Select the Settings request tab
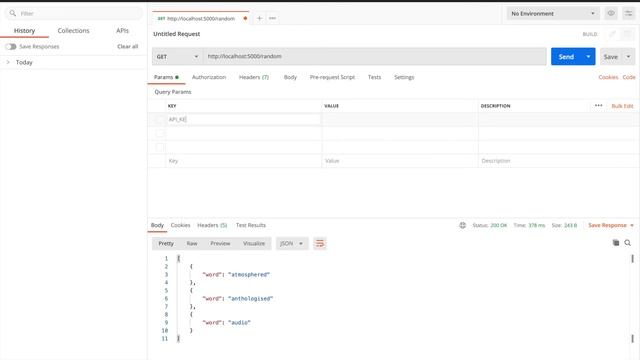 click(x=404, y=77)
